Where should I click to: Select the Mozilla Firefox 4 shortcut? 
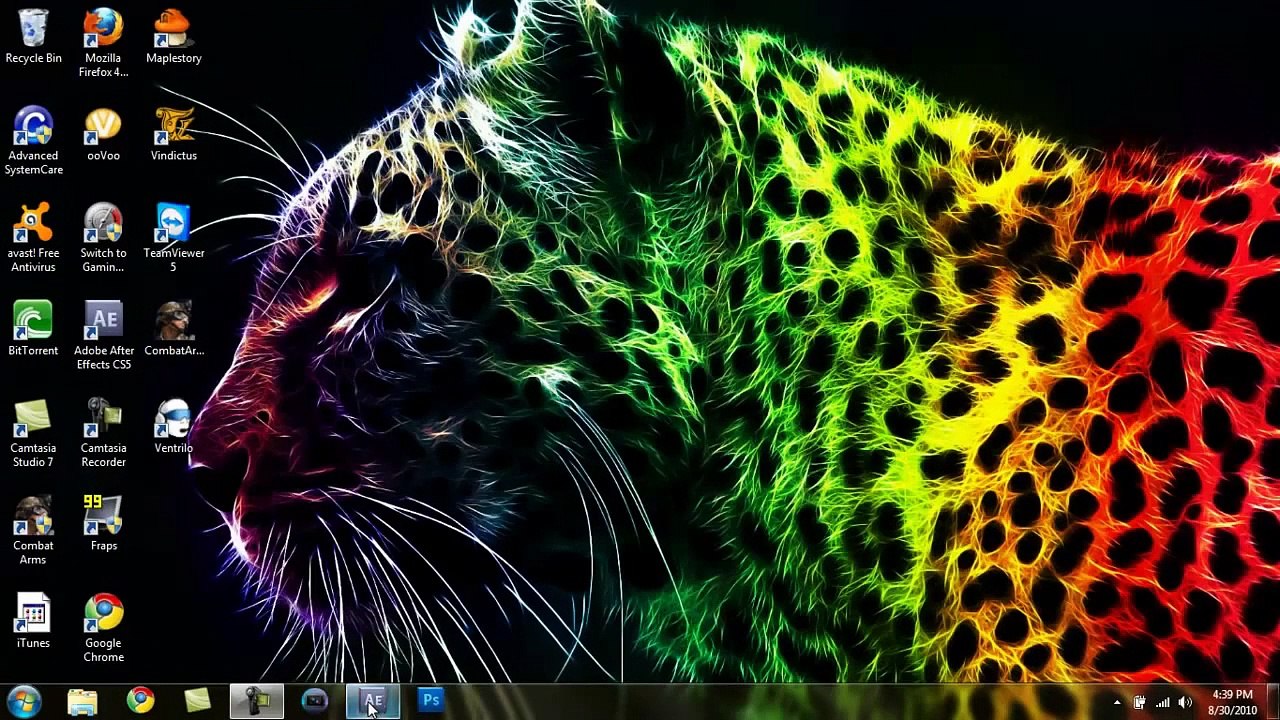click(x=103, y=44)
